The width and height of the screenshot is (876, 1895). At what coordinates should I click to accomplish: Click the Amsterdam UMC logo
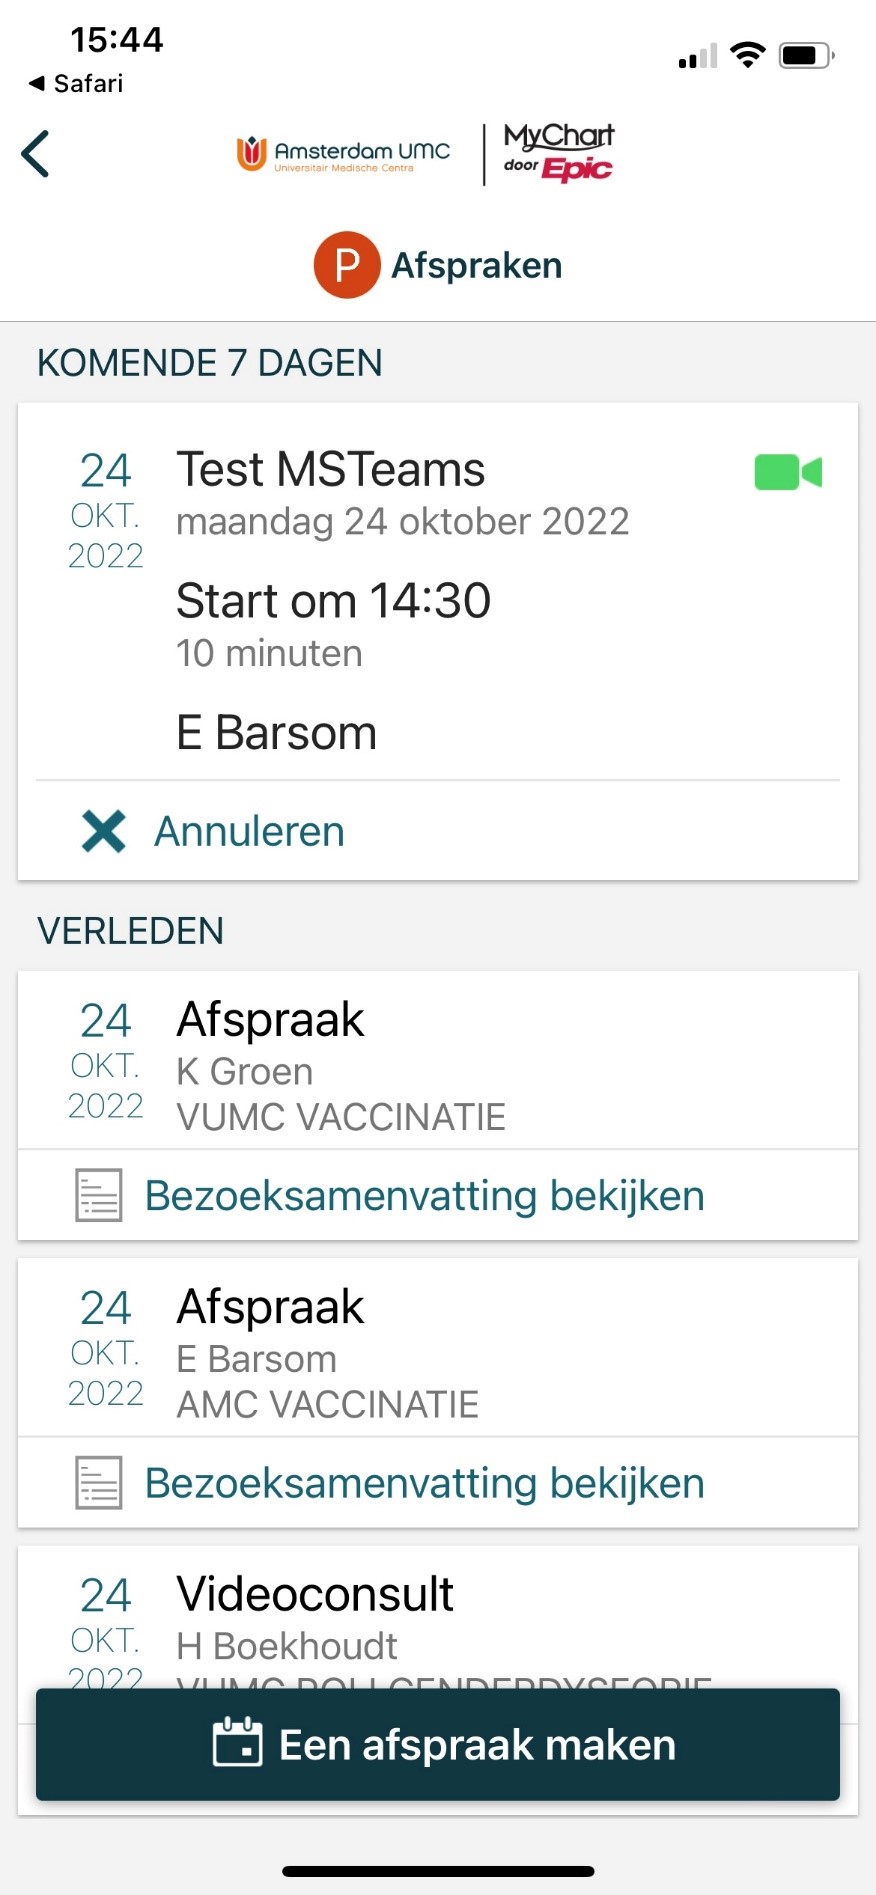(343, 154)
